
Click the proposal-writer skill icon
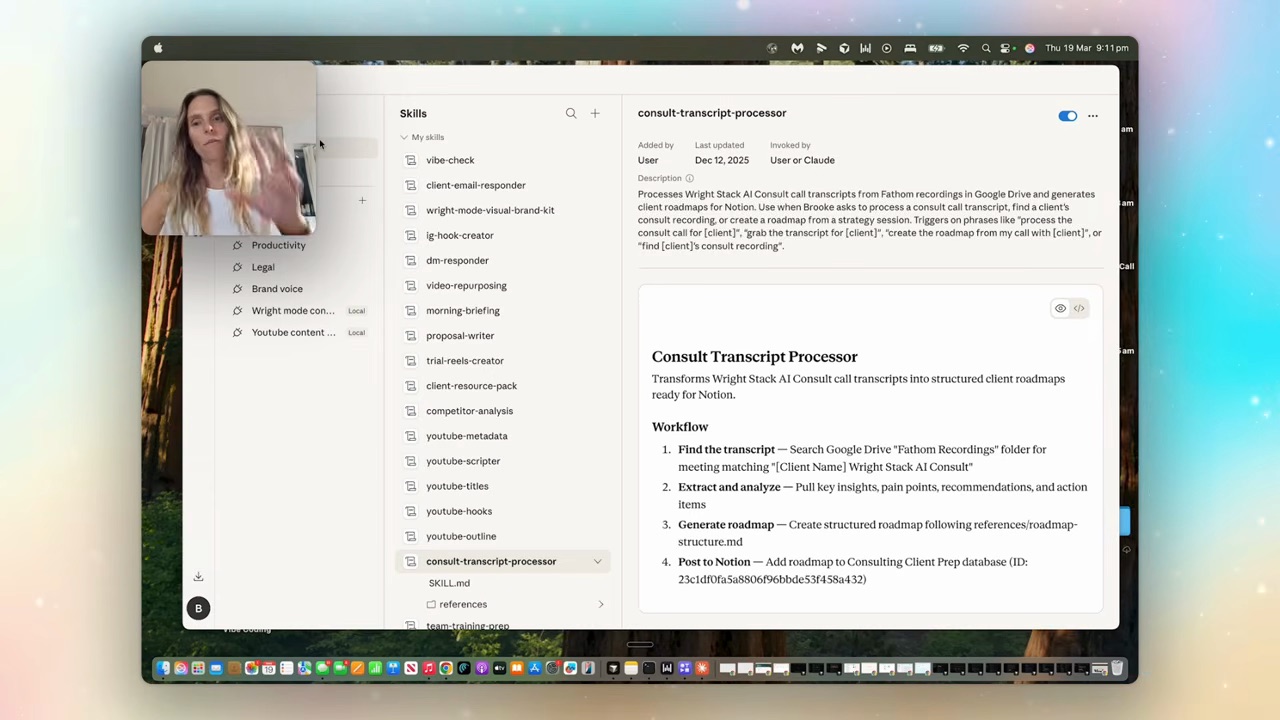coord(411,335)
